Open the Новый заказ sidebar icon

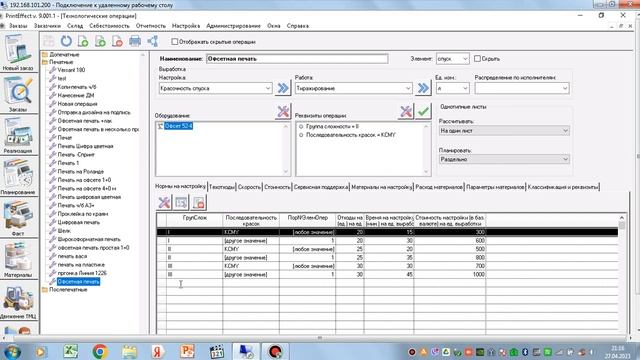pyautogui.click(x=18, y=53)
